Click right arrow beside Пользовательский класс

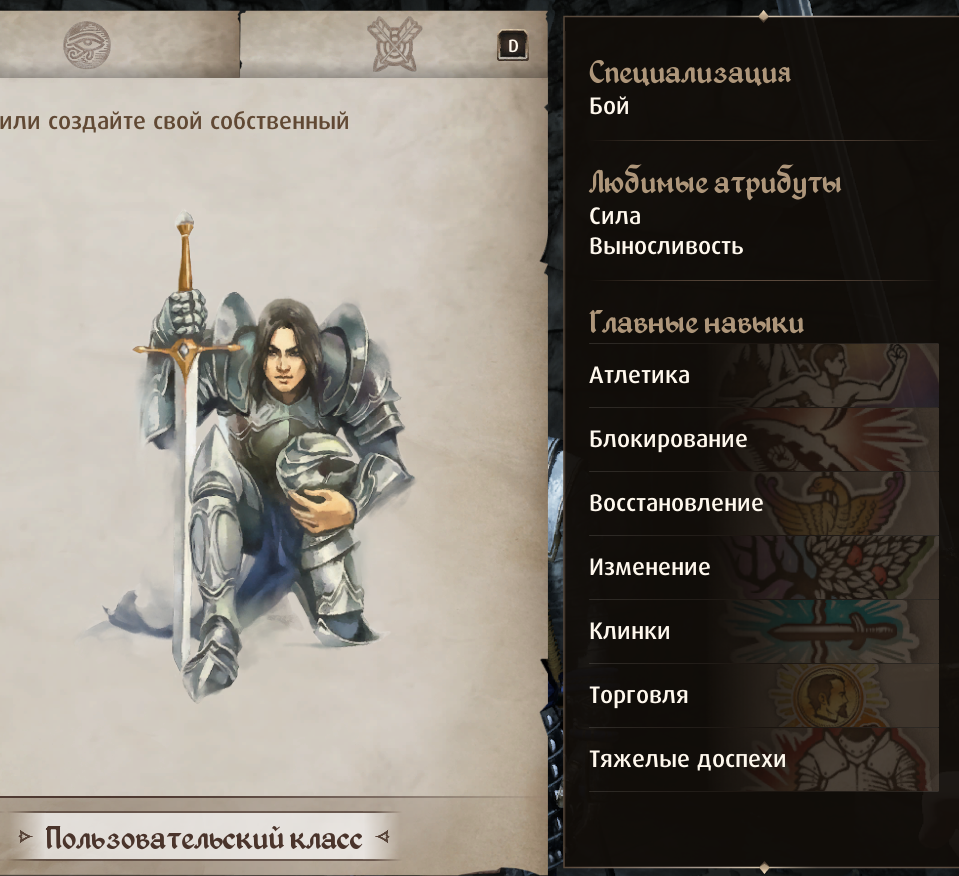[x=382, y=836]
